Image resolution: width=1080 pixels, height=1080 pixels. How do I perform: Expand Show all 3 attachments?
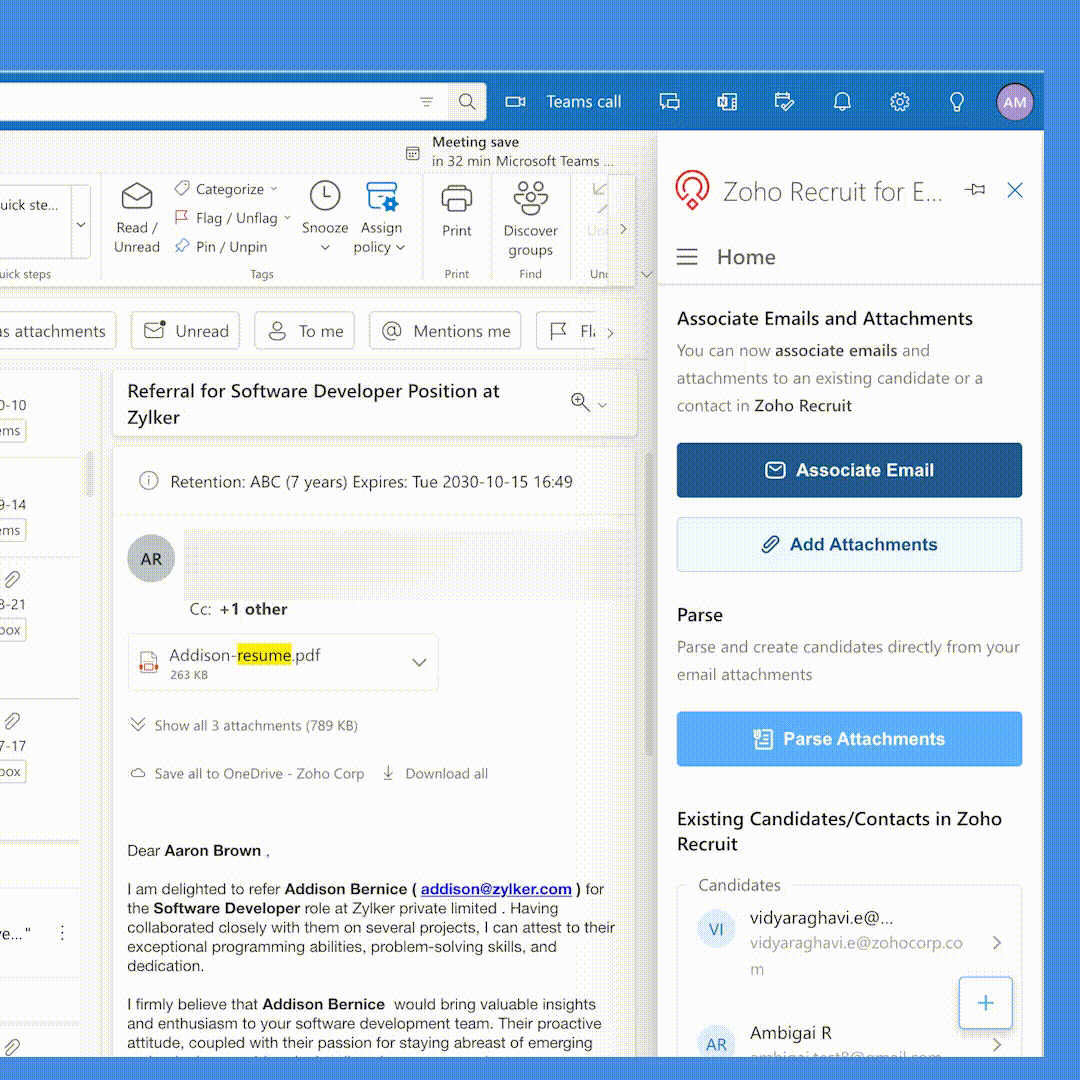click(x=245, y=725)
